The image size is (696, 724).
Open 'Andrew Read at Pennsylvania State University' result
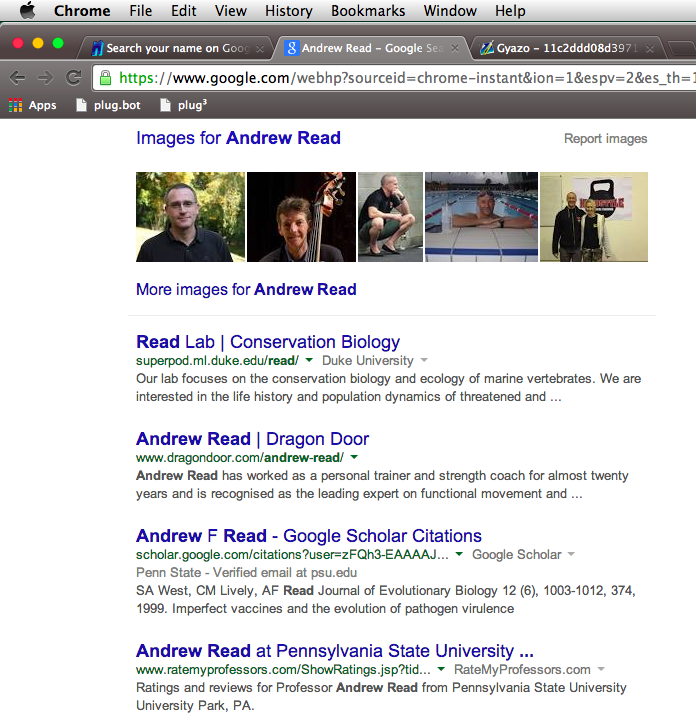pos(335,651)
